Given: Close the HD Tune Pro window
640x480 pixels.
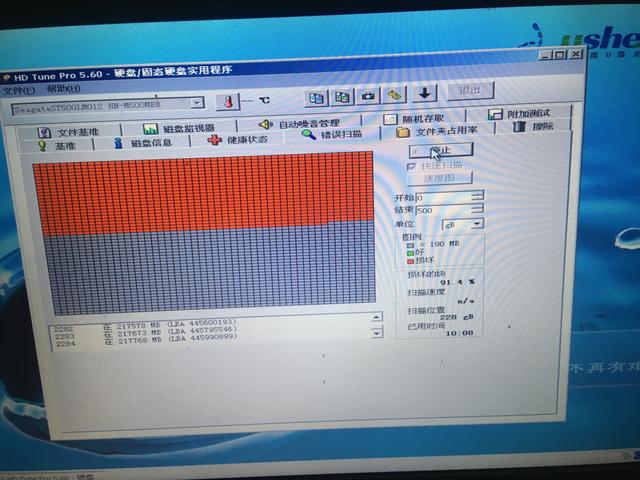Looking at the screenshot, I should pos(576,53).
